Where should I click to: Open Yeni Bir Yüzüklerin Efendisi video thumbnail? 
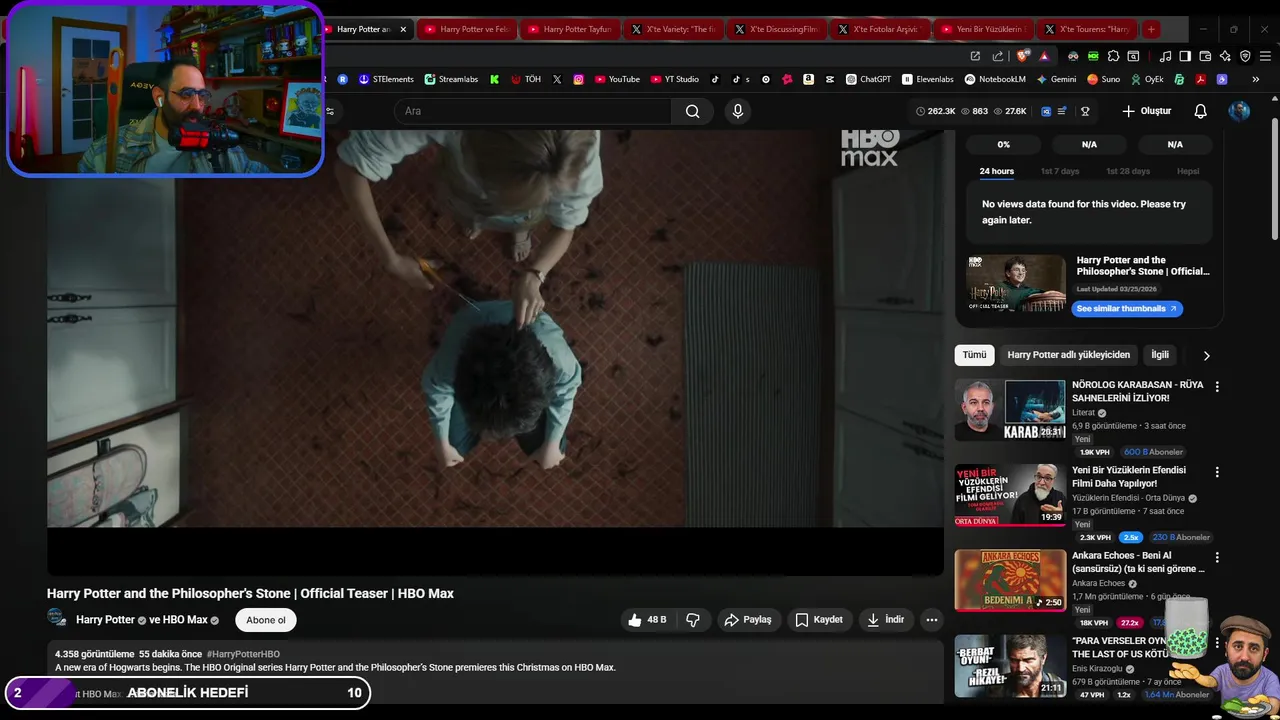(x=1010, y=495)
